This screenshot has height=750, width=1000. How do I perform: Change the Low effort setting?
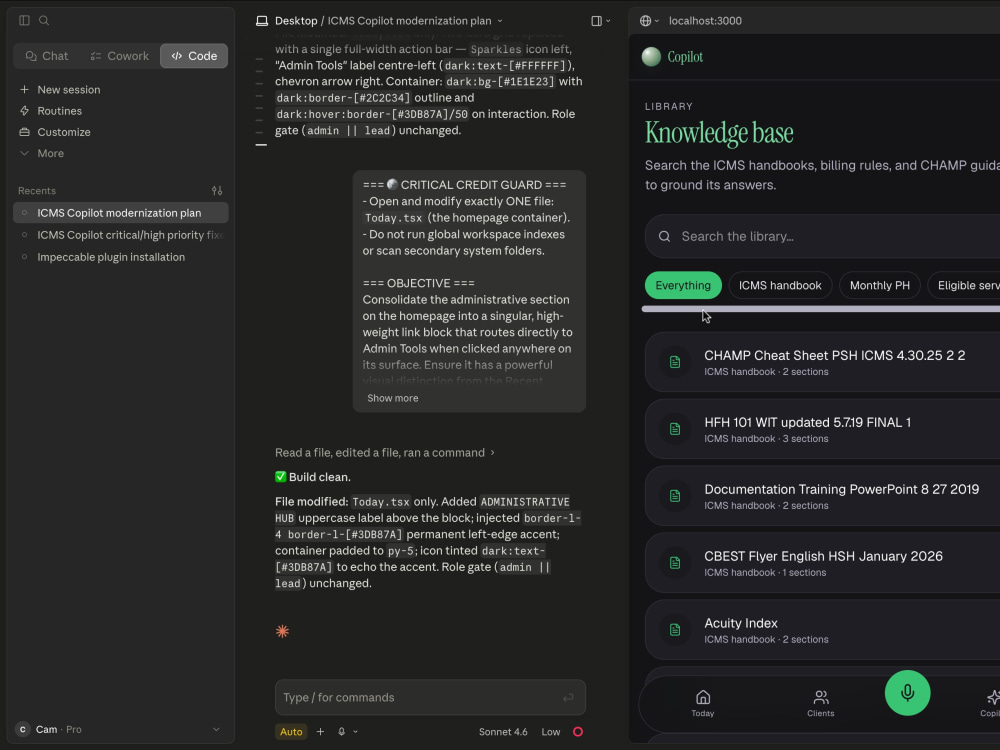(x=550, y=732)
